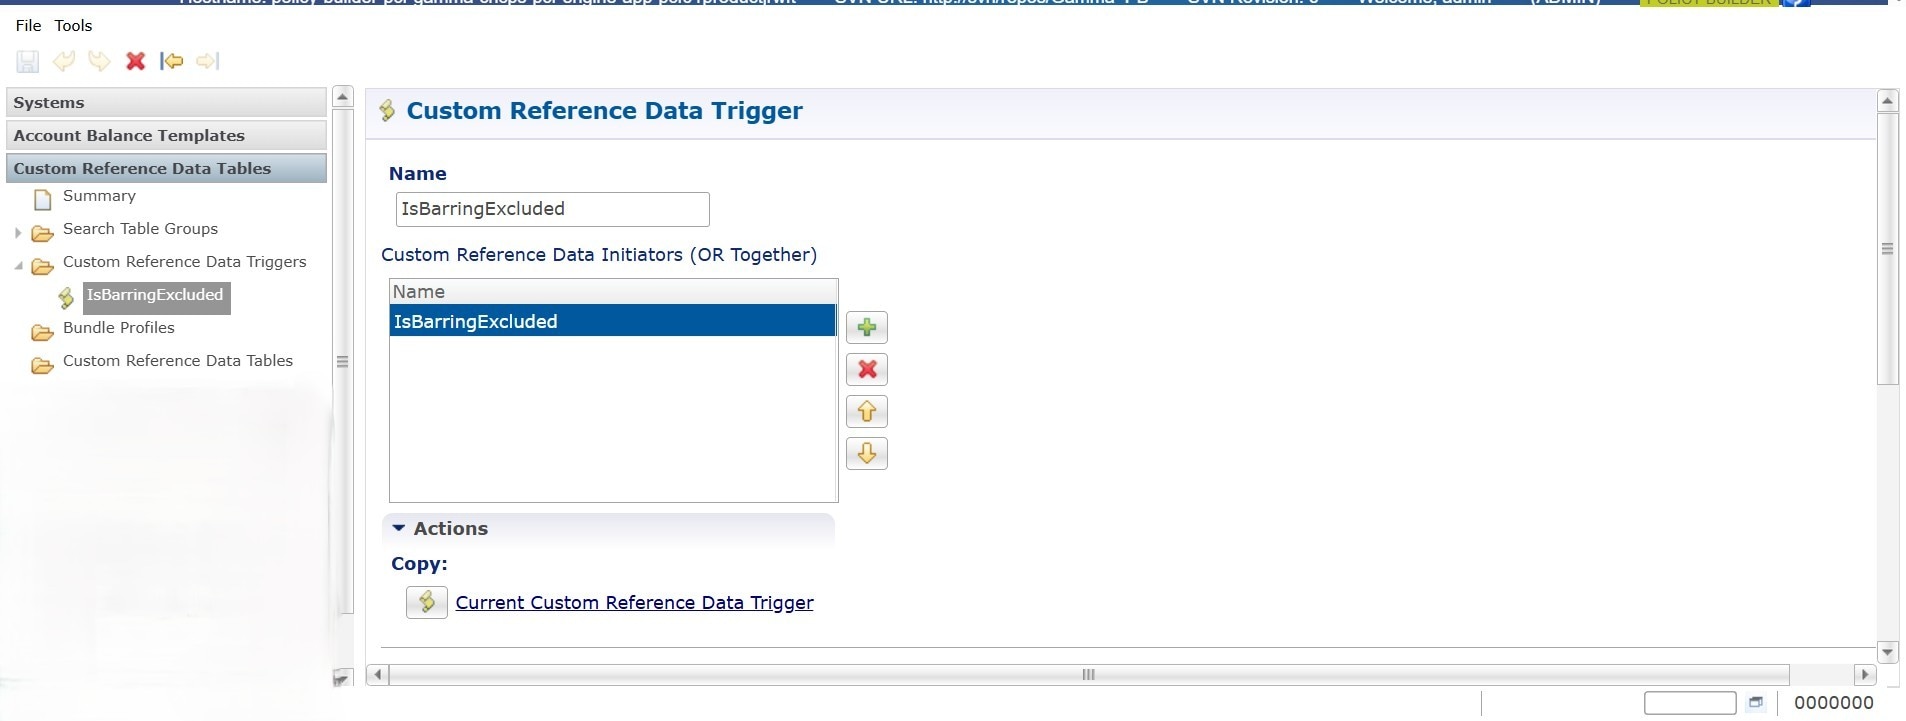Open the File menu
Viewport: 1906px width, 721px height.
(x=28, y=26)
